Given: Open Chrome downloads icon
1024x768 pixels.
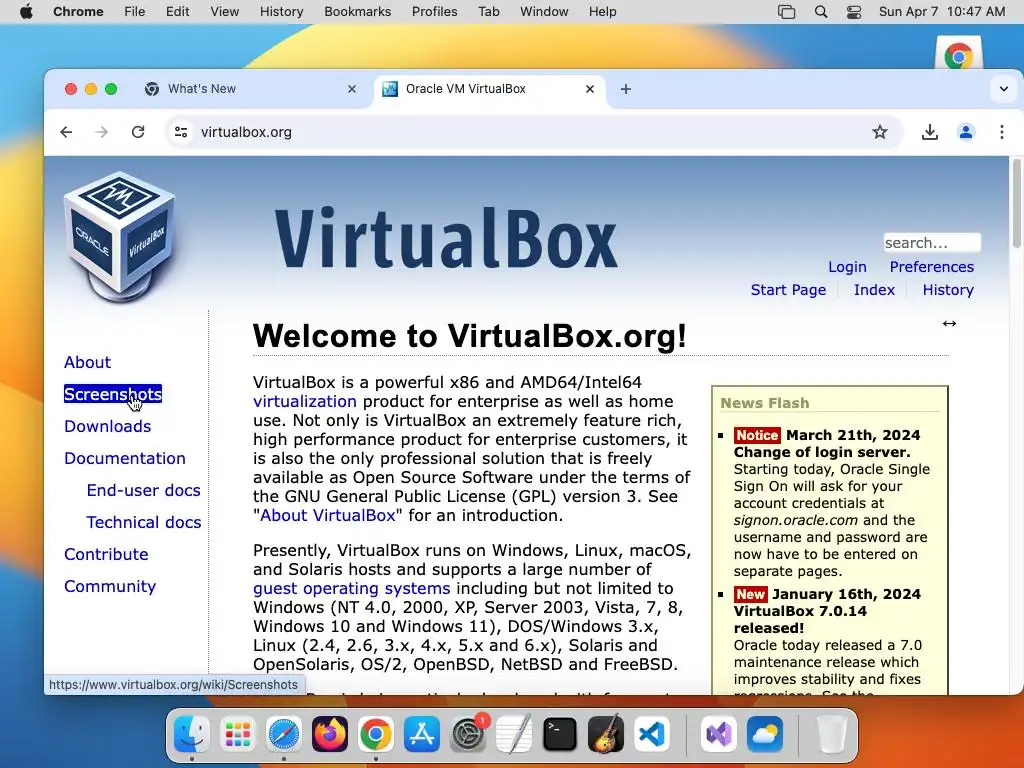Looking at the screenshot, I should click(x=929, y=132).
